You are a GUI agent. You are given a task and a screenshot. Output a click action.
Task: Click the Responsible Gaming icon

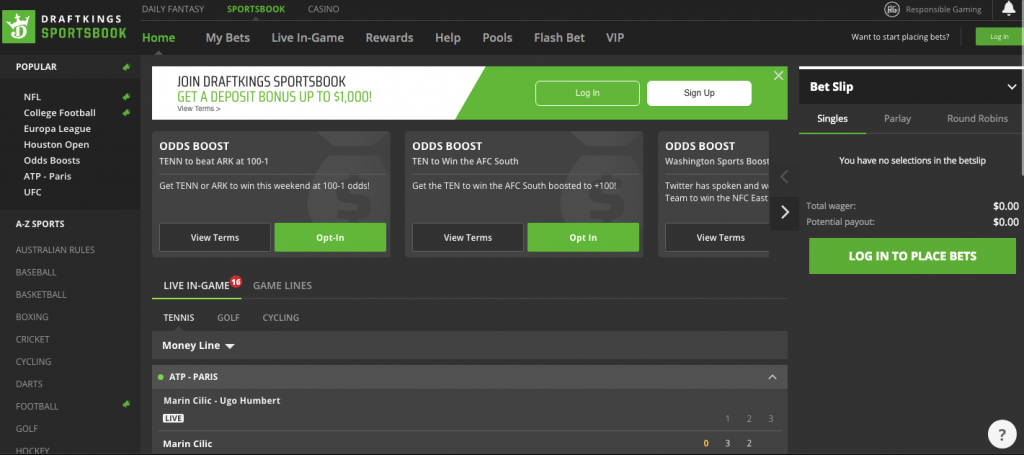pyautogui.click(x=892, y=9)
